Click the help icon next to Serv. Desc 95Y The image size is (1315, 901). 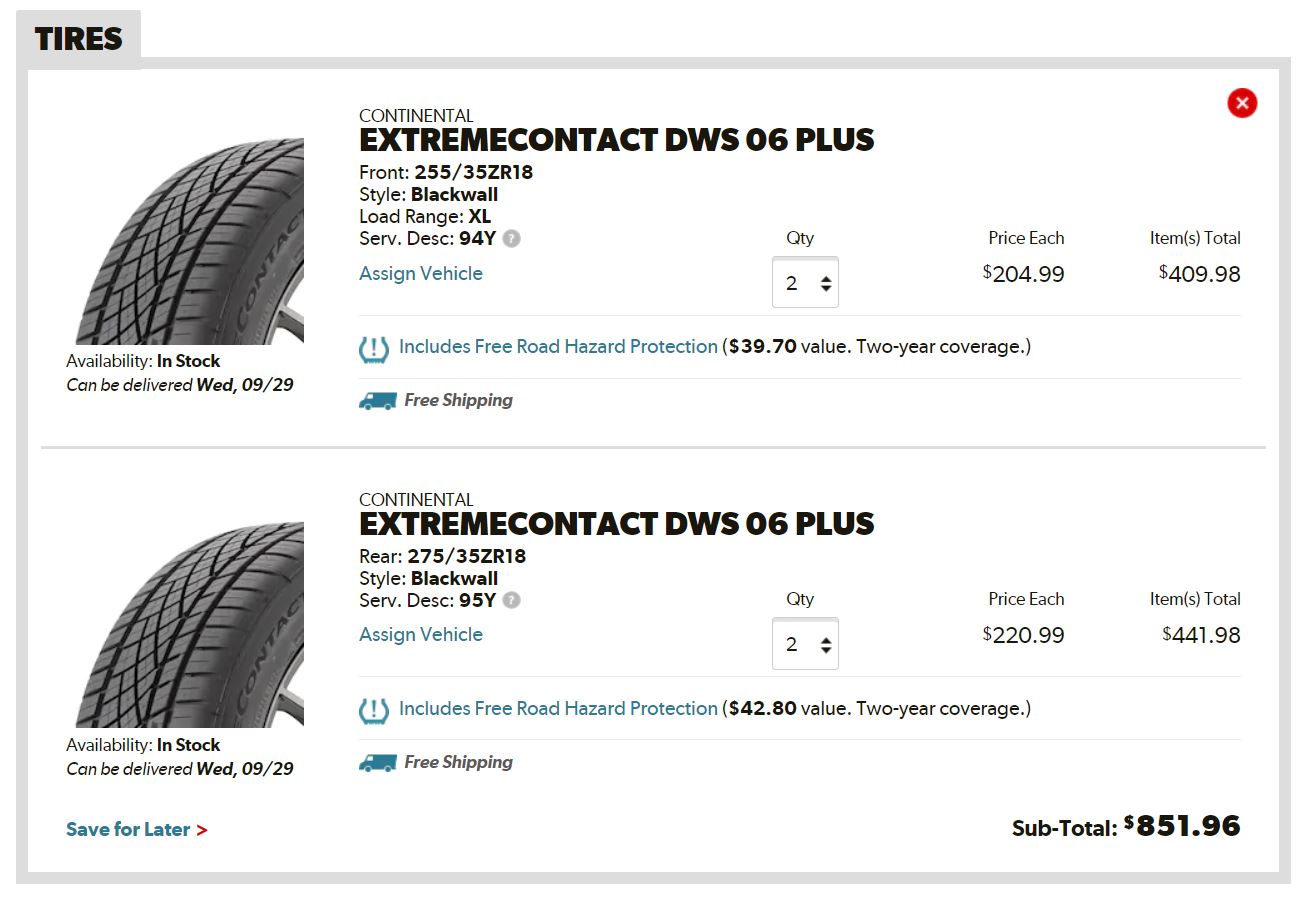point(511,601)
